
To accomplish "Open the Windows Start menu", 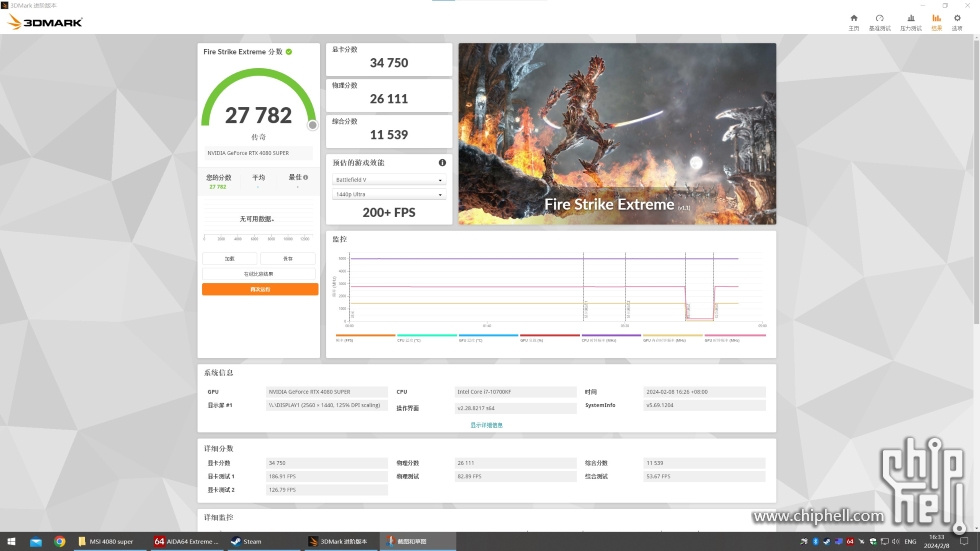I will 11,541.
